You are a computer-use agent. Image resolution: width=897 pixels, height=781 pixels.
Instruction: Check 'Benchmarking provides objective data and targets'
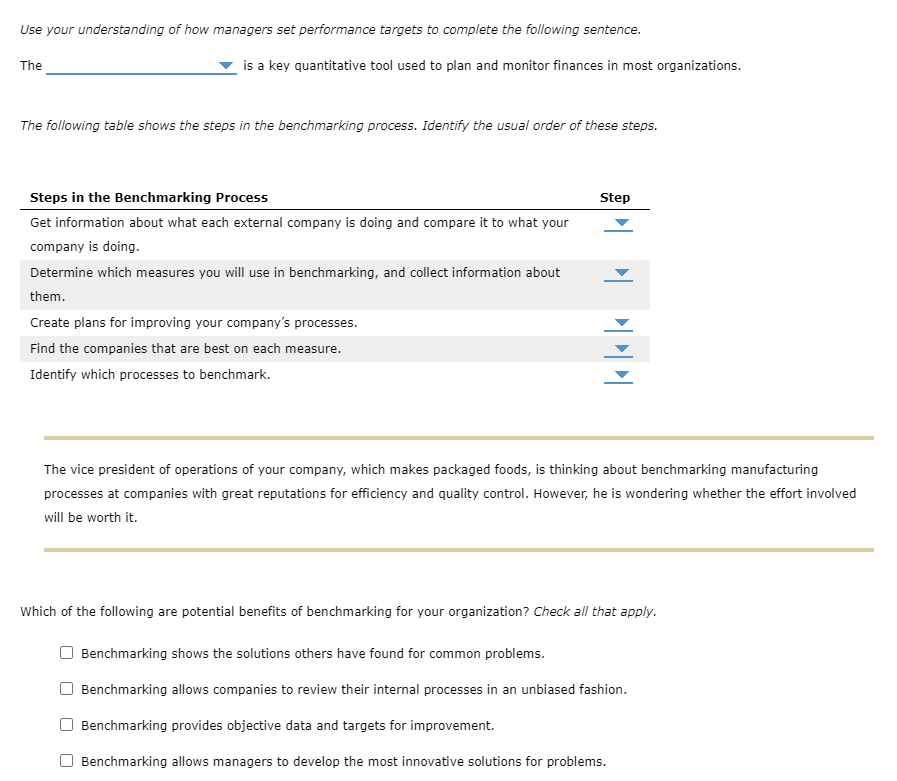pos(66,724)
